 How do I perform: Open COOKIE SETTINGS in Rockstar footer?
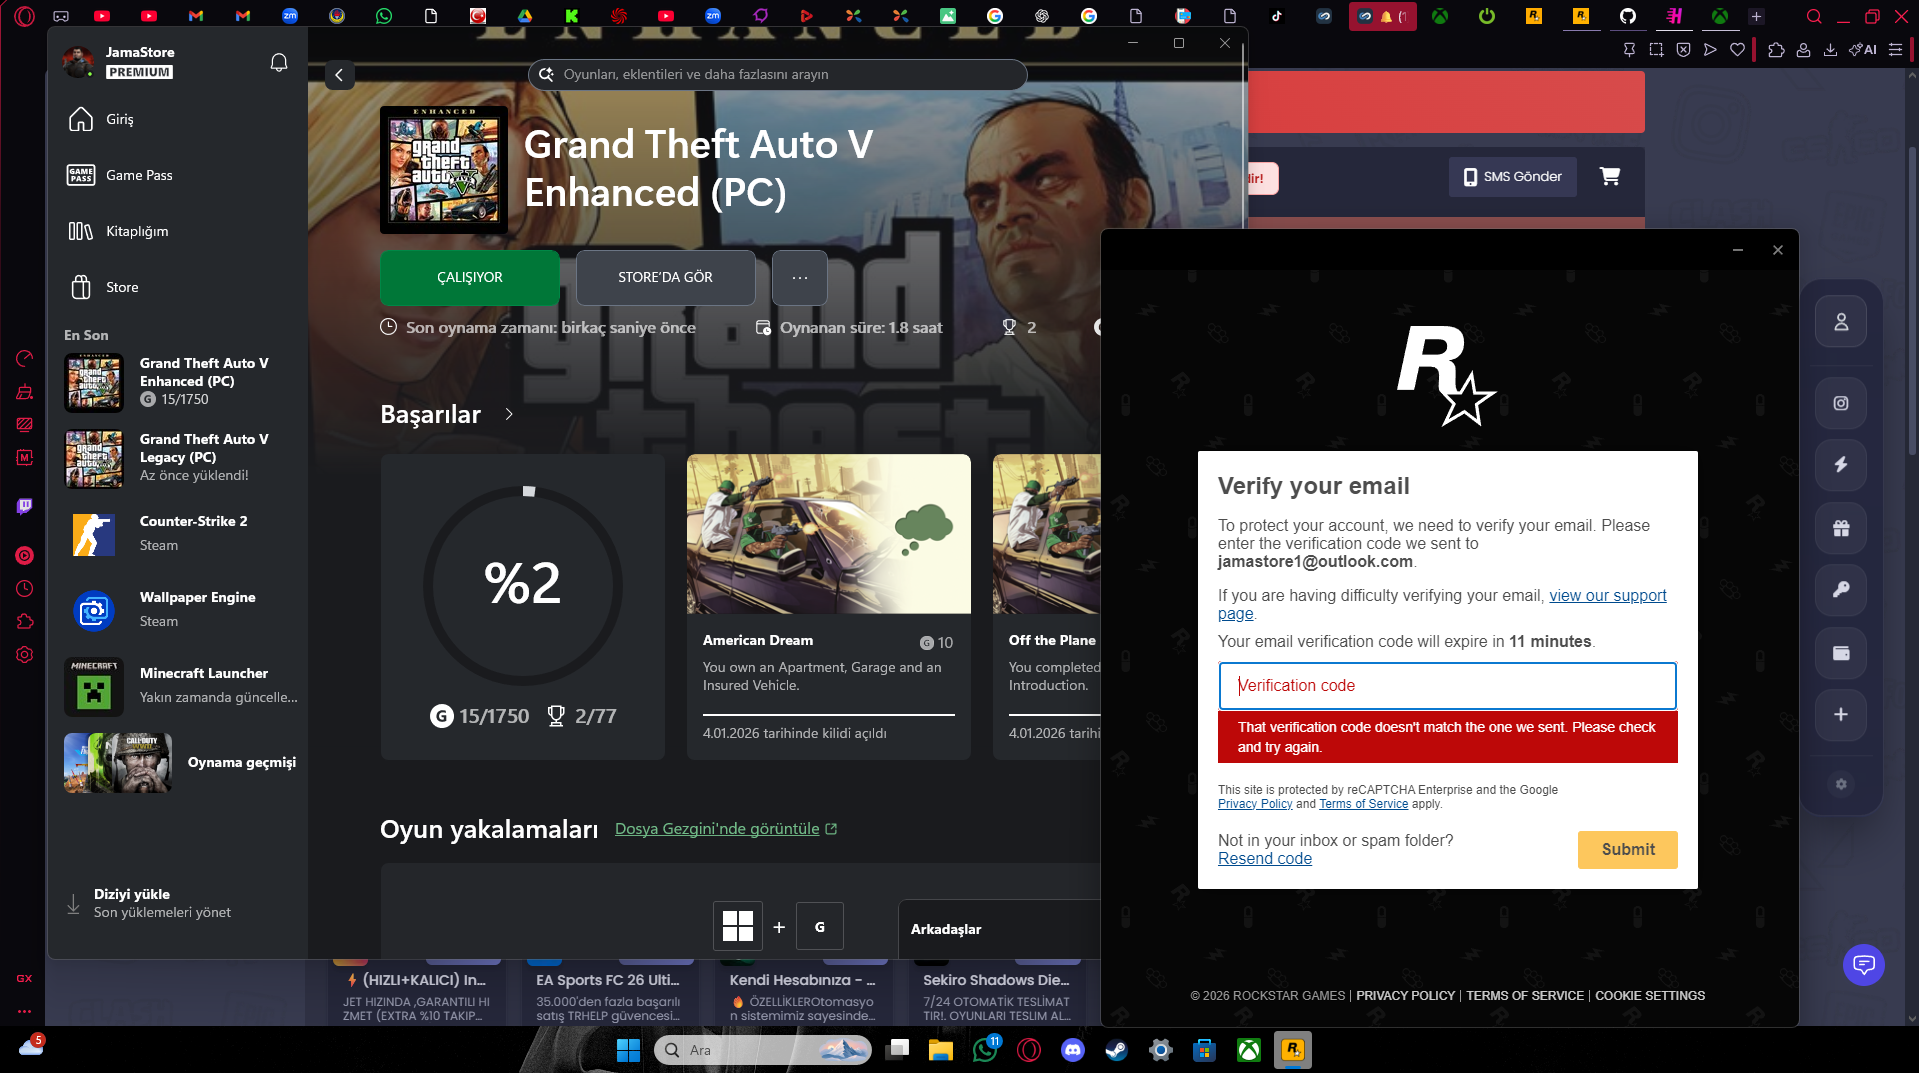pos(1649,996)
